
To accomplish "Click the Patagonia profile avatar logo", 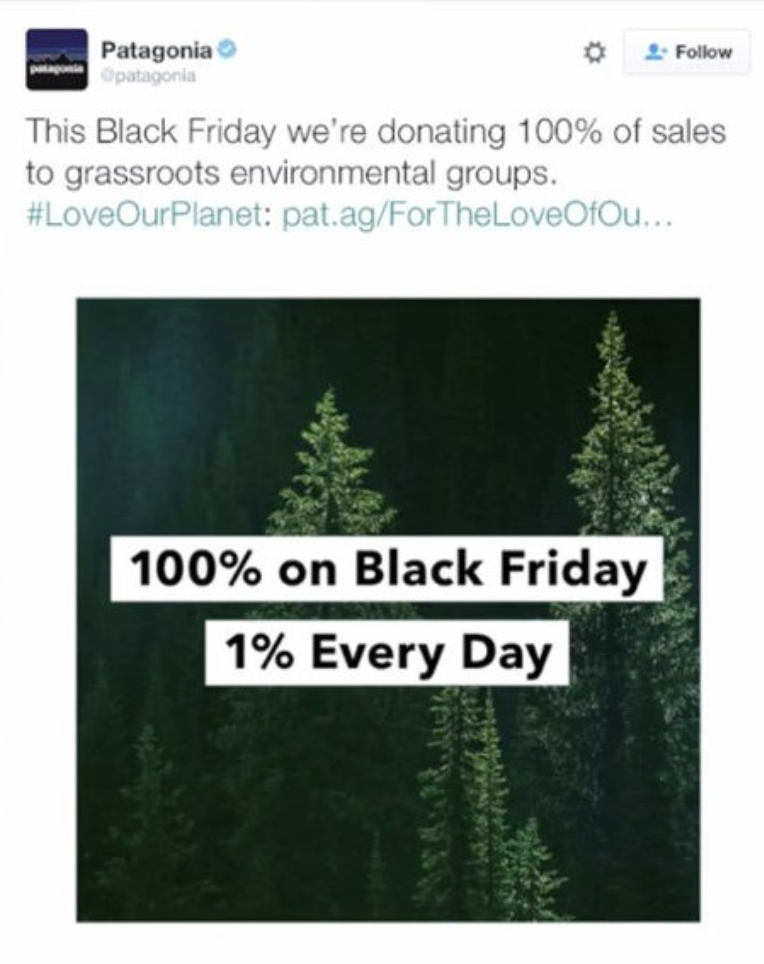I will tap(56, 60).
